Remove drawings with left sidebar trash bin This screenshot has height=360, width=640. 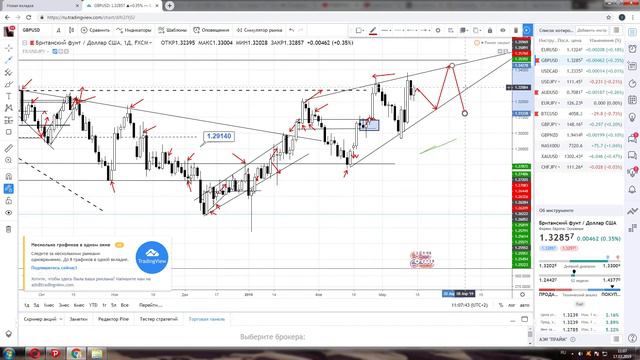9,229
